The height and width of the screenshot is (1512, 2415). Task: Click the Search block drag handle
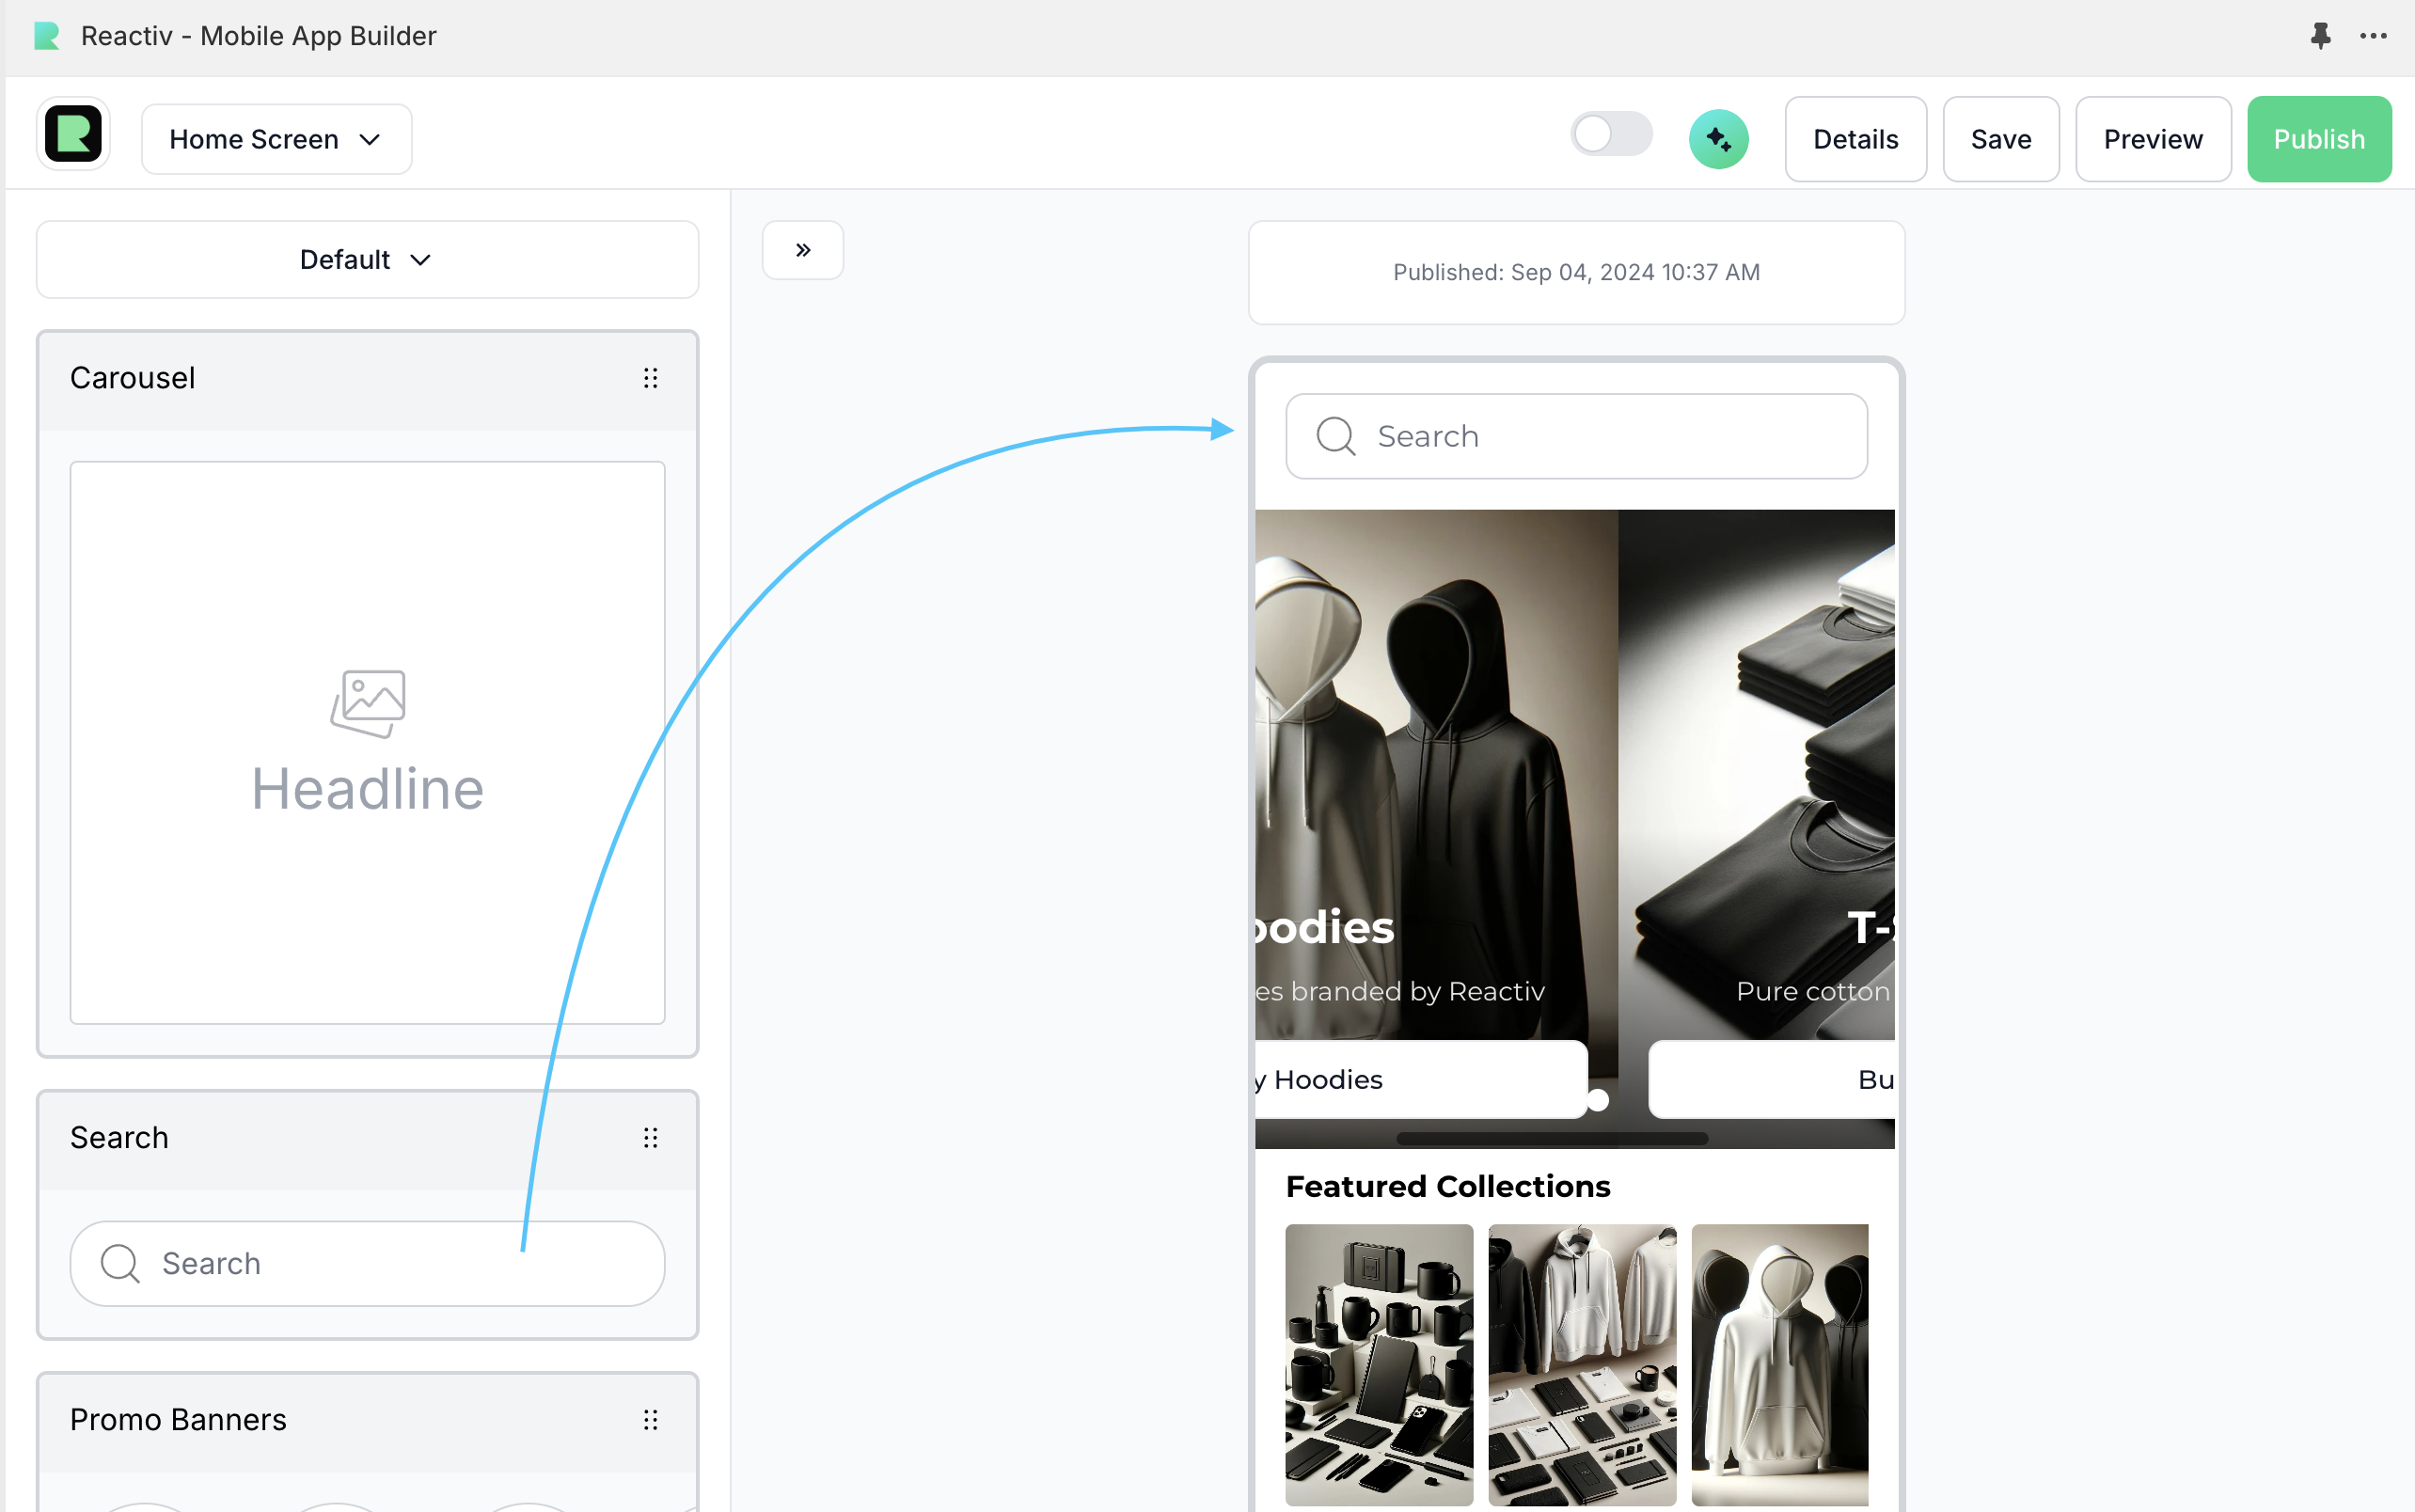[x=650, y=1138]
